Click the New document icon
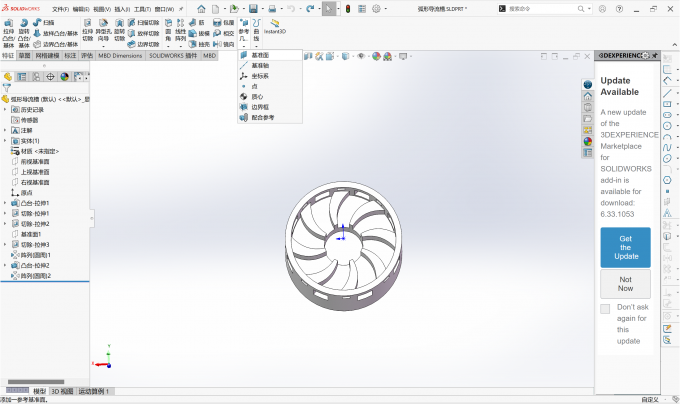Viewport: 680px width, 404px height. click(216, 9)
